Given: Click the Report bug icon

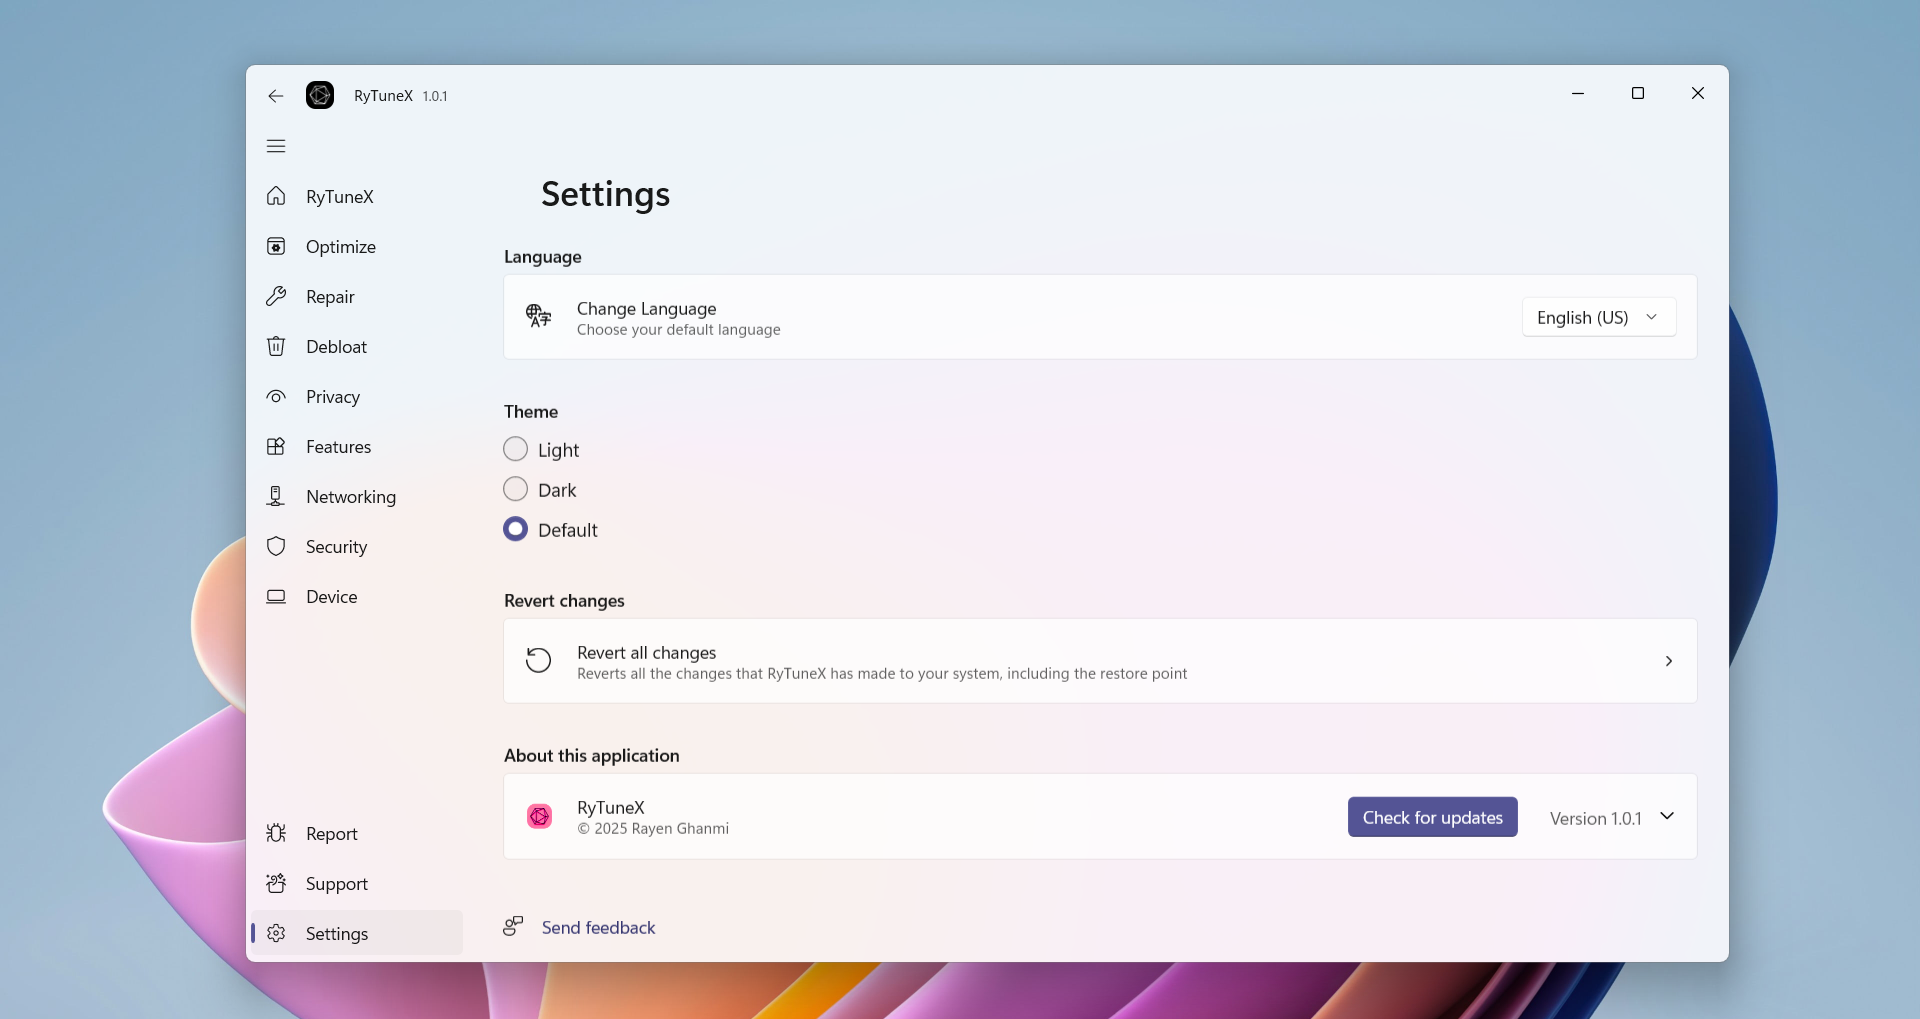Looking at the screenshot, I should coord(276,833).
